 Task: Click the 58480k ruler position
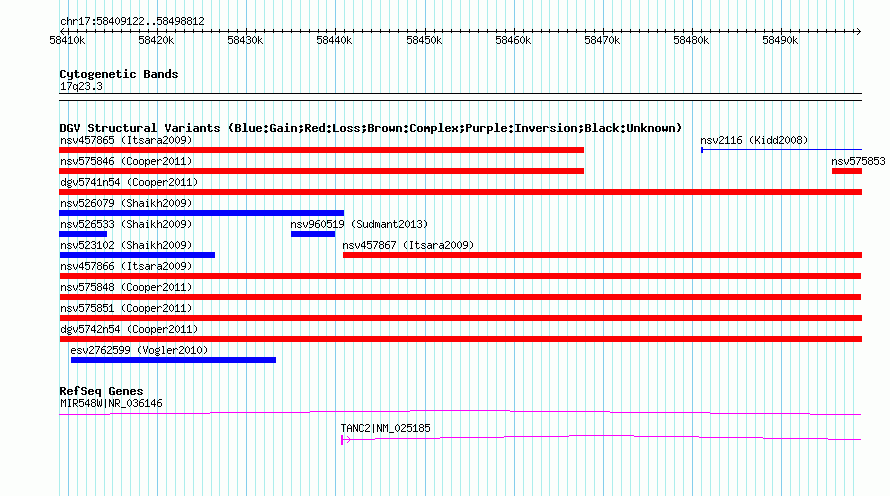691,40
